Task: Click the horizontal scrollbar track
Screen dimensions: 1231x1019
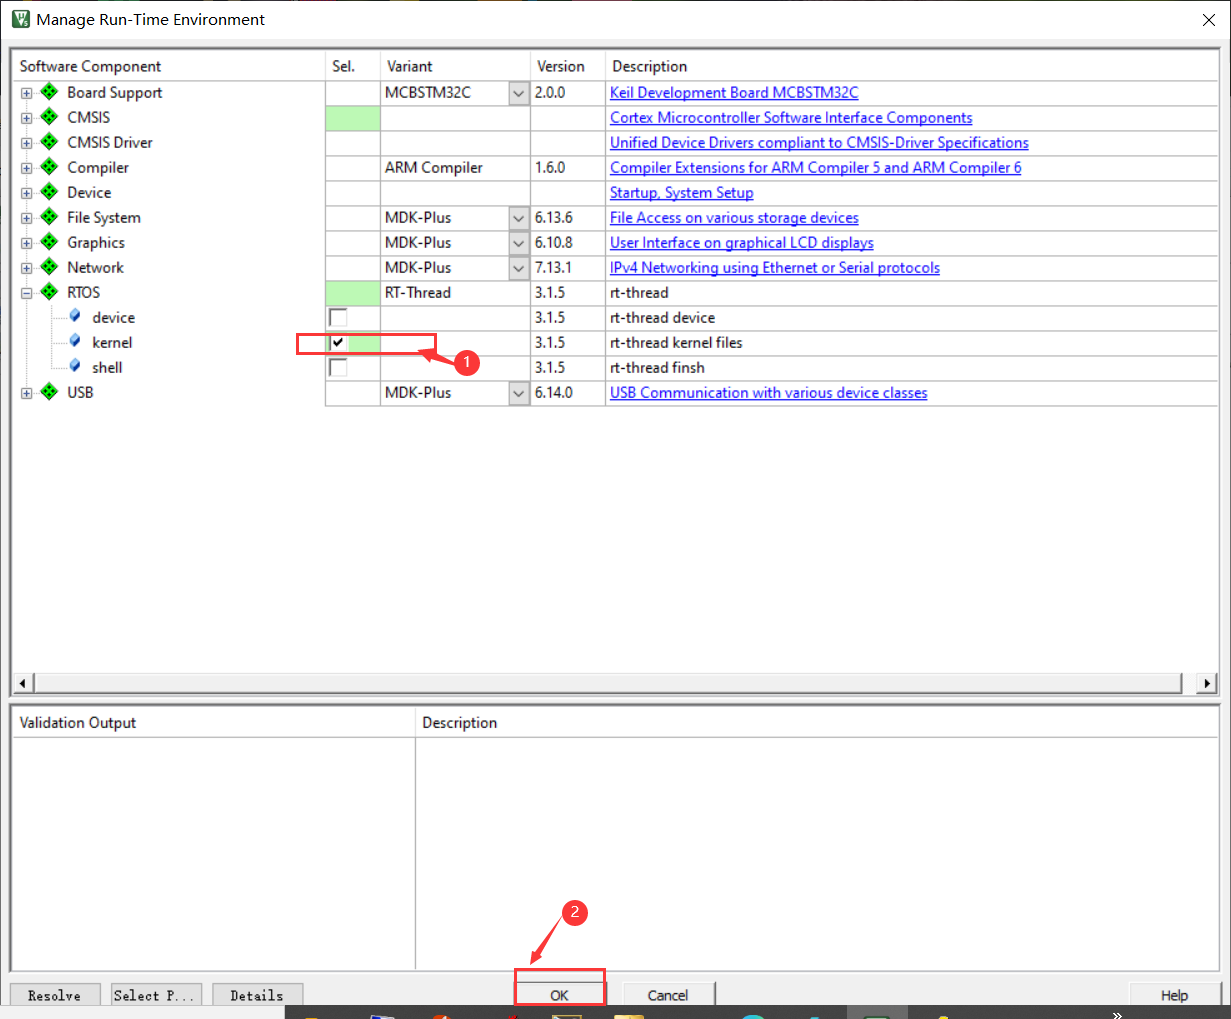Action: click(x=608, y=683)
